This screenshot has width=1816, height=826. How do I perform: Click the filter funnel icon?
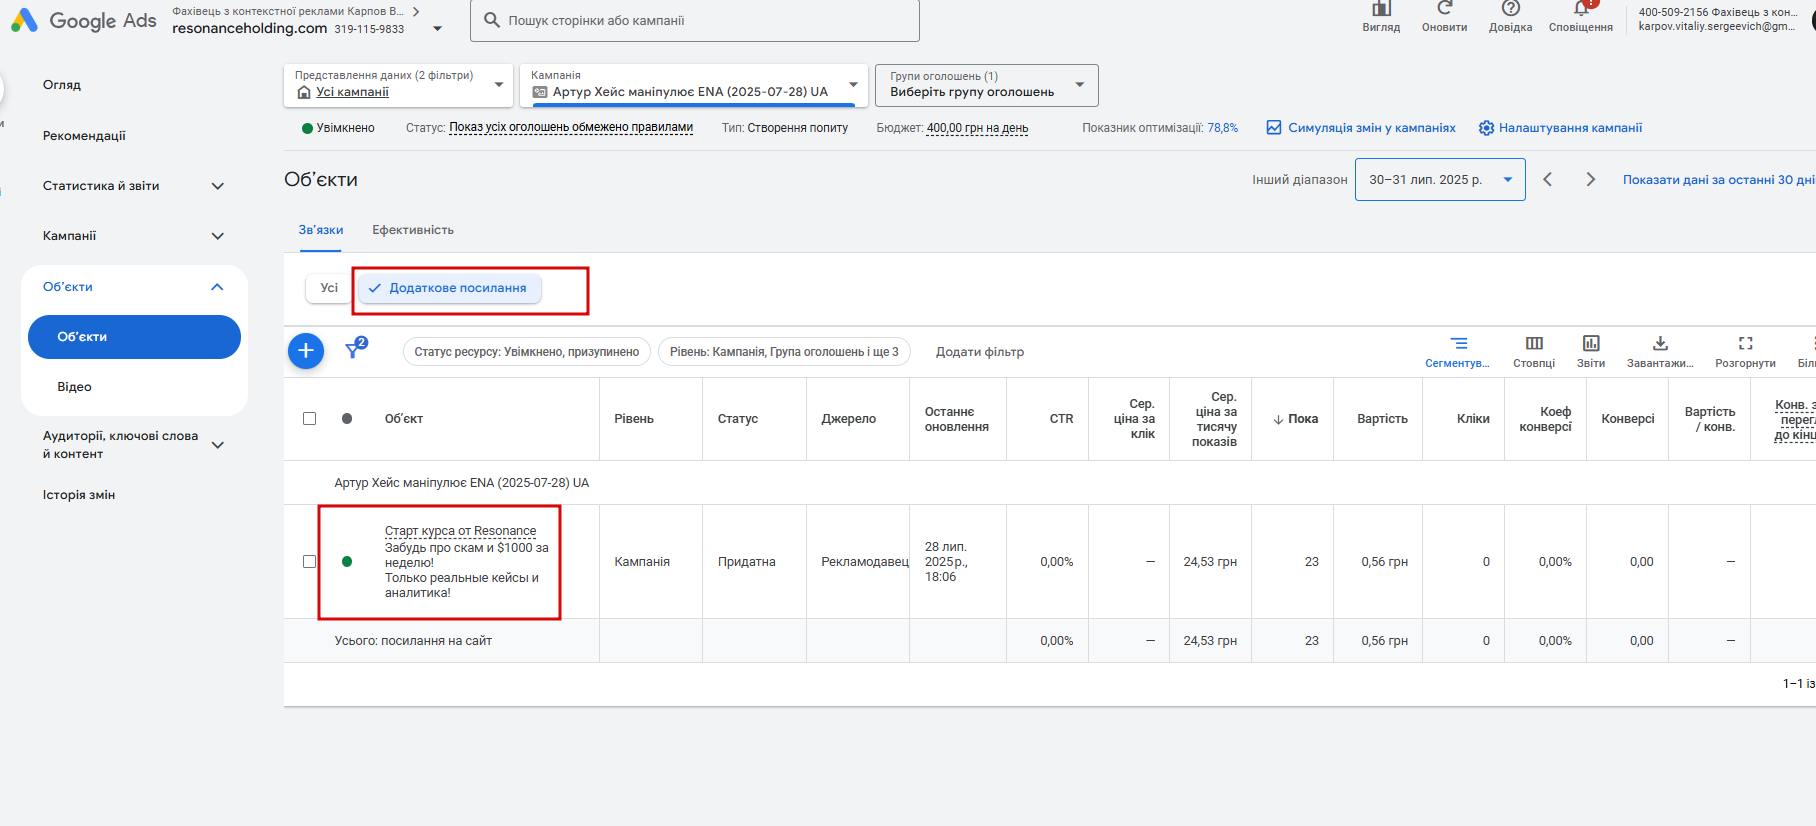[353, 350]
